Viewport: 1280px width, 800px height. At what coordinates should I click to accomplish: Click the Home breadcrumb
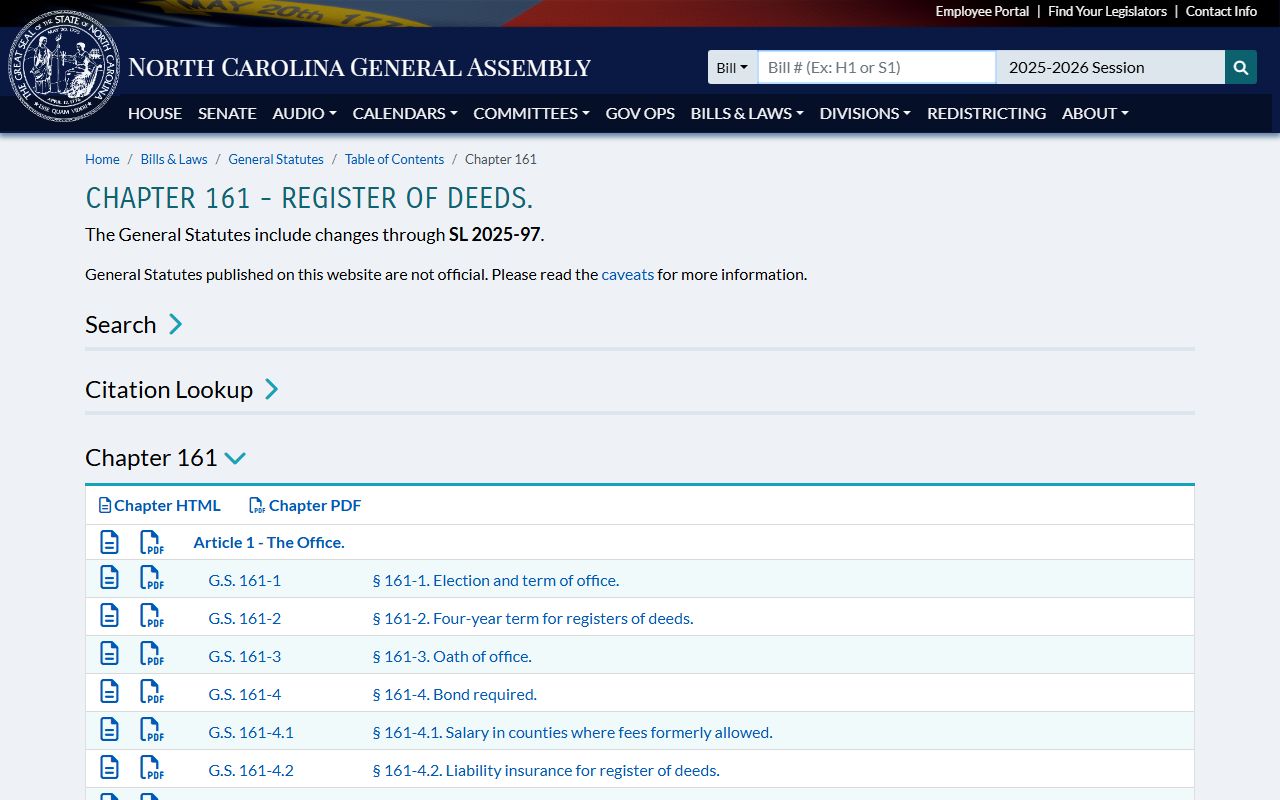pyautogui.click(x=102, y=159)
